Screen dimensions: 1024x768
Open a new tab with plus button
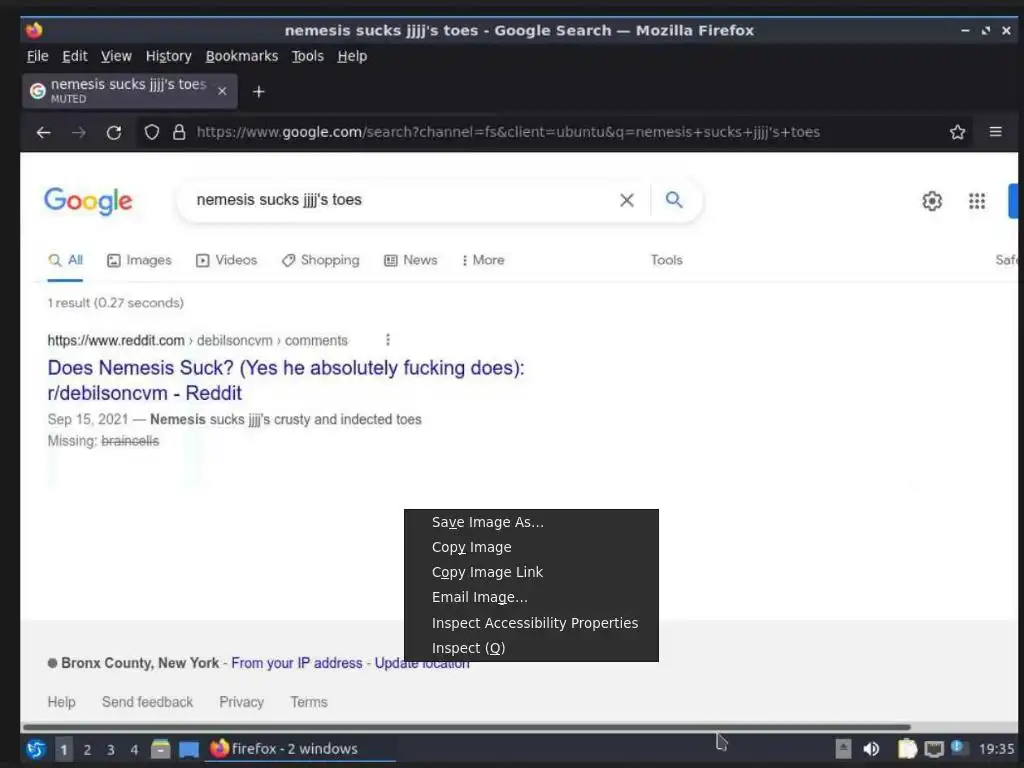click(x=259, y=91)
